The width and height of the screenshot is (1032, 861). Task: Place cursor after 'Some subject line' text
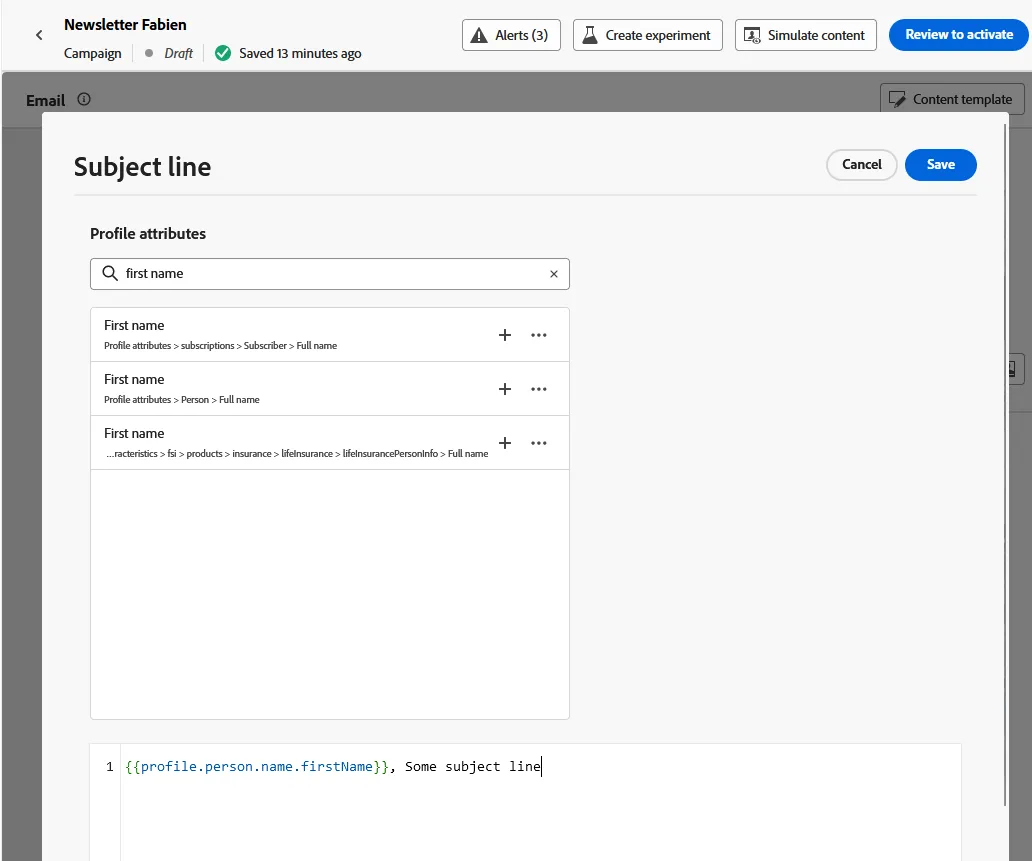[541, 766]
